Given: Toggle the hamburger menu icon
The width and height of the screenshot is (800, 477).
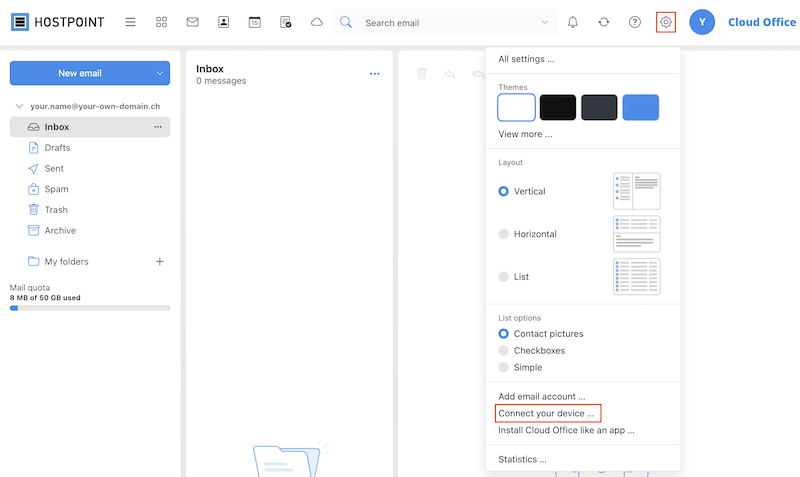Looking at the screenshot, I should click(131, 22).
